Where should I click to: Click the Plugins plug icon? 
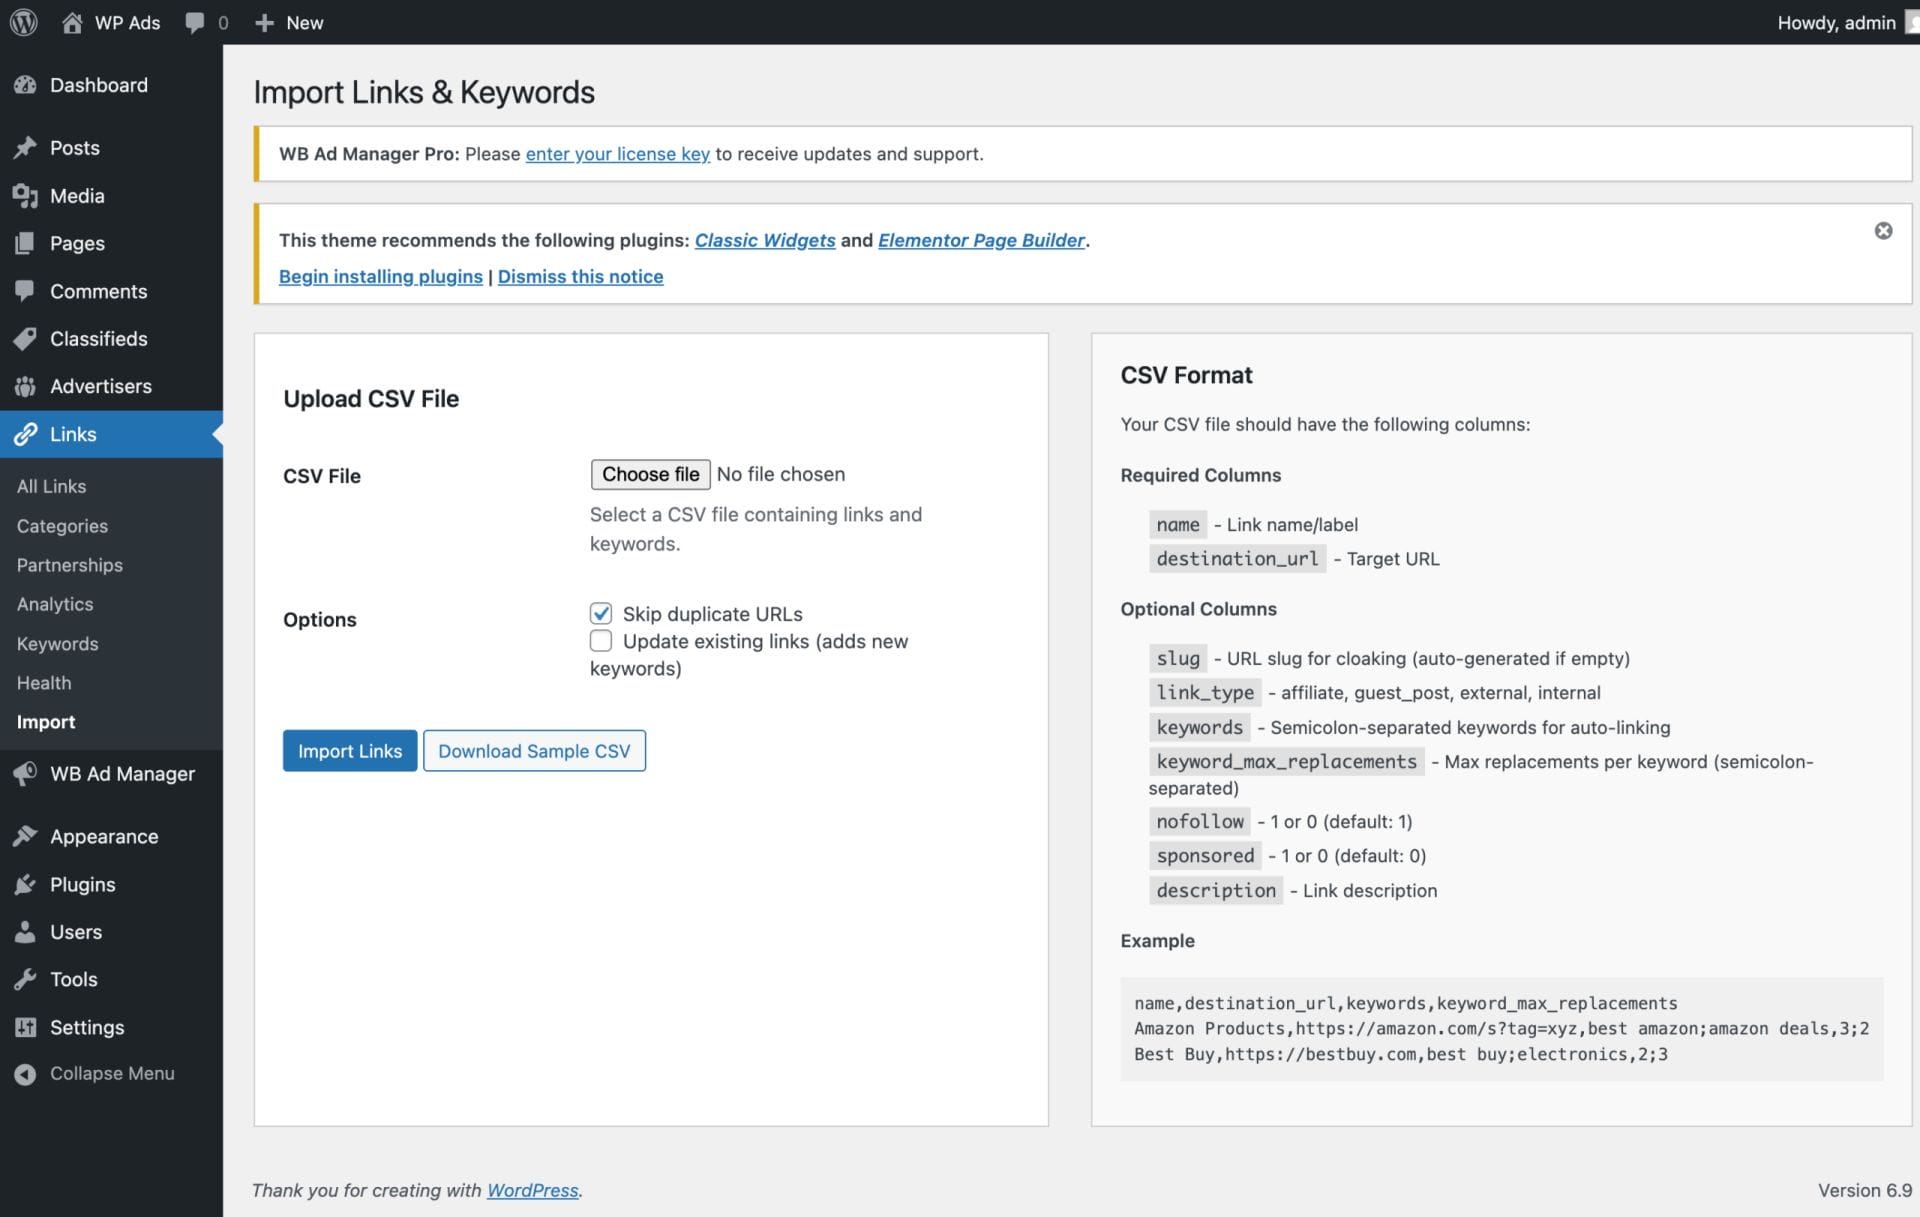pos(26,884)
